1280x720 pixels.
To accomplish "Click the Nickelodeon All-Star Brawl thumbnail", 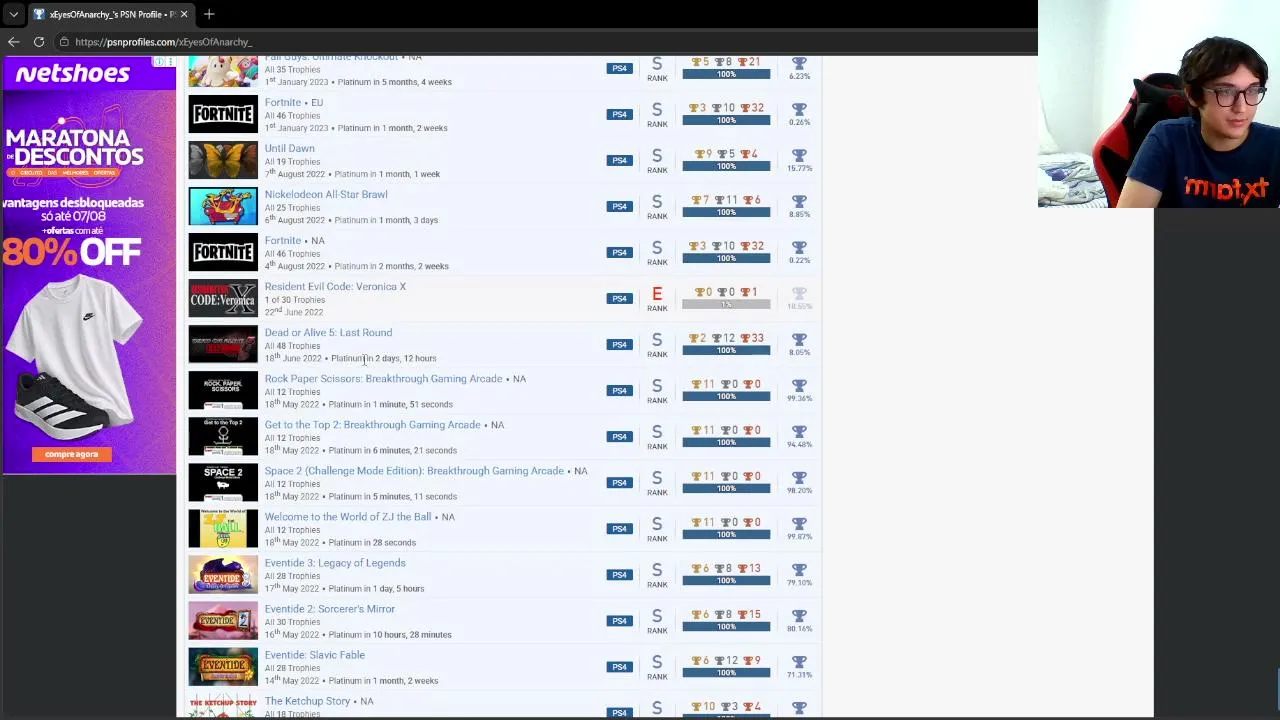I will 223,207.
